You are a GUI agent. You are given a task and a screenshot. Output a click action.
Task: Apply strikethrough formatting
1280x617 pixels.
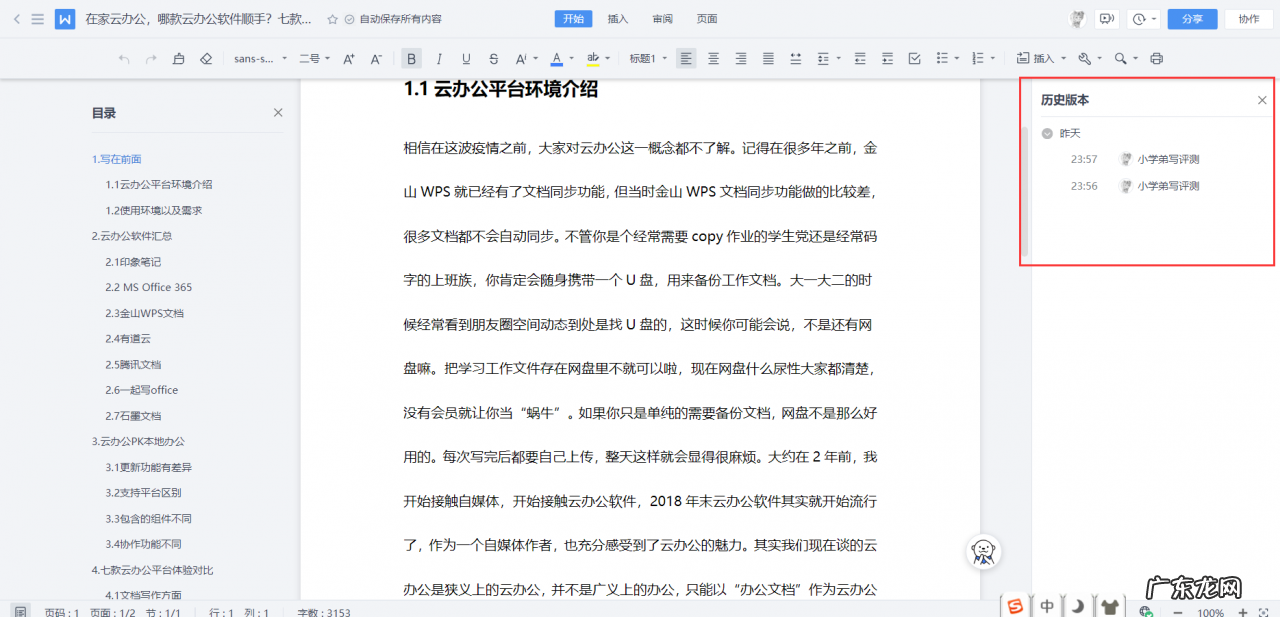(x=494, y=58)
